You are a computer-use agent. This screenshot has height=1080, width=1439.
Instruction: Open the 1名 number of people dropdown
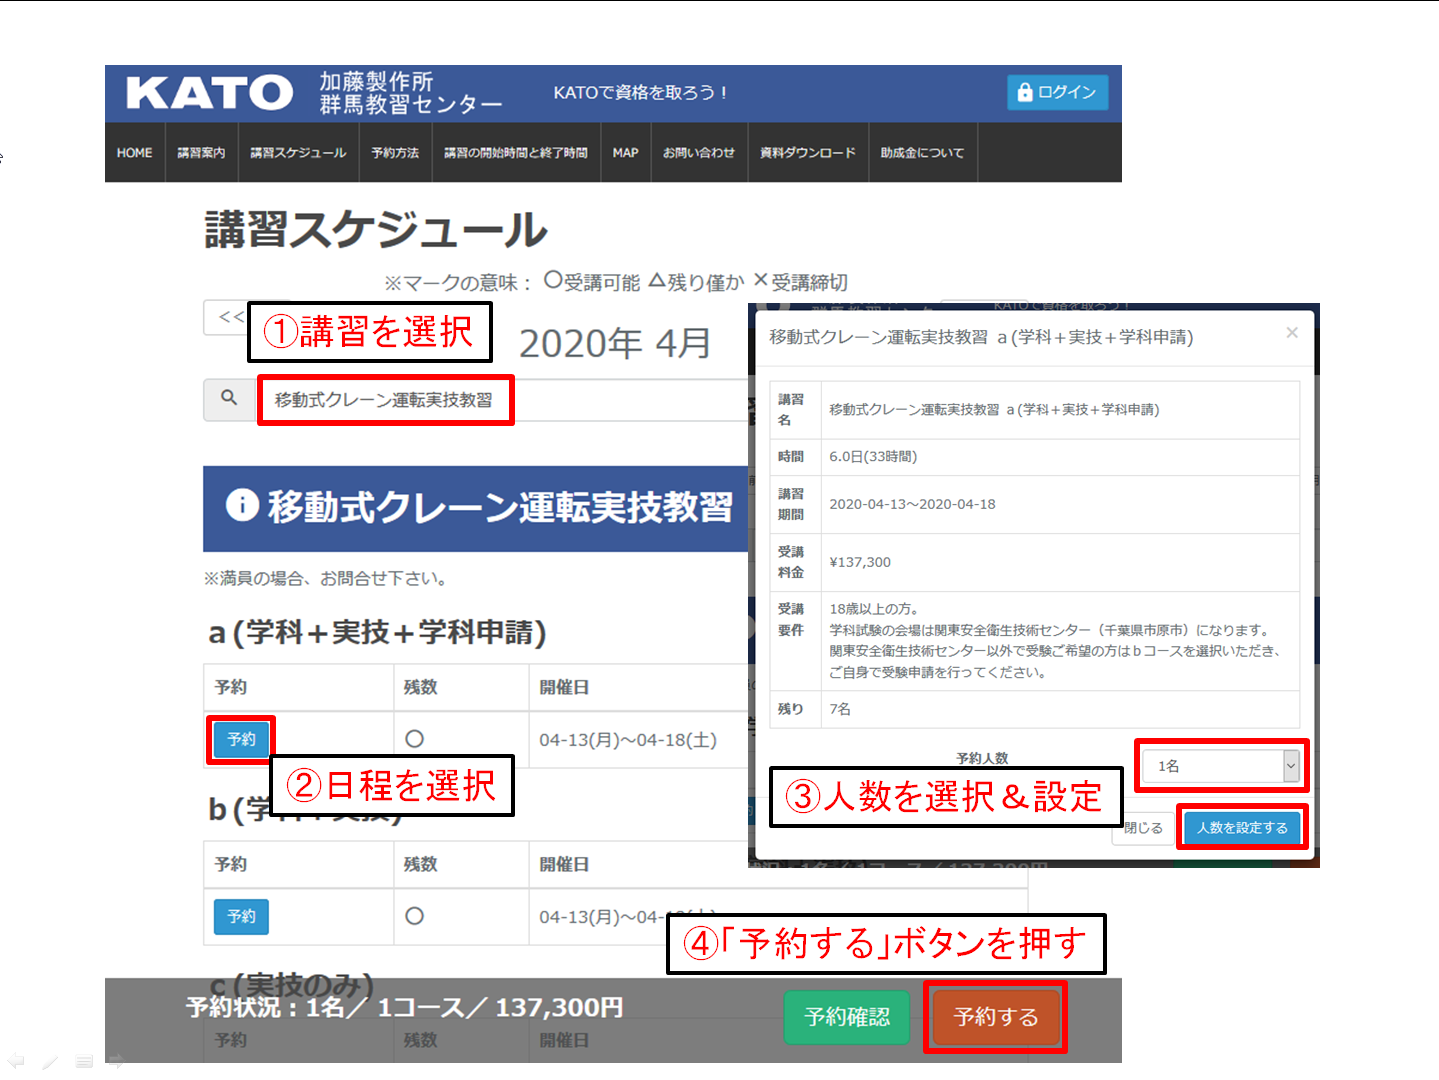point(1221,766)
